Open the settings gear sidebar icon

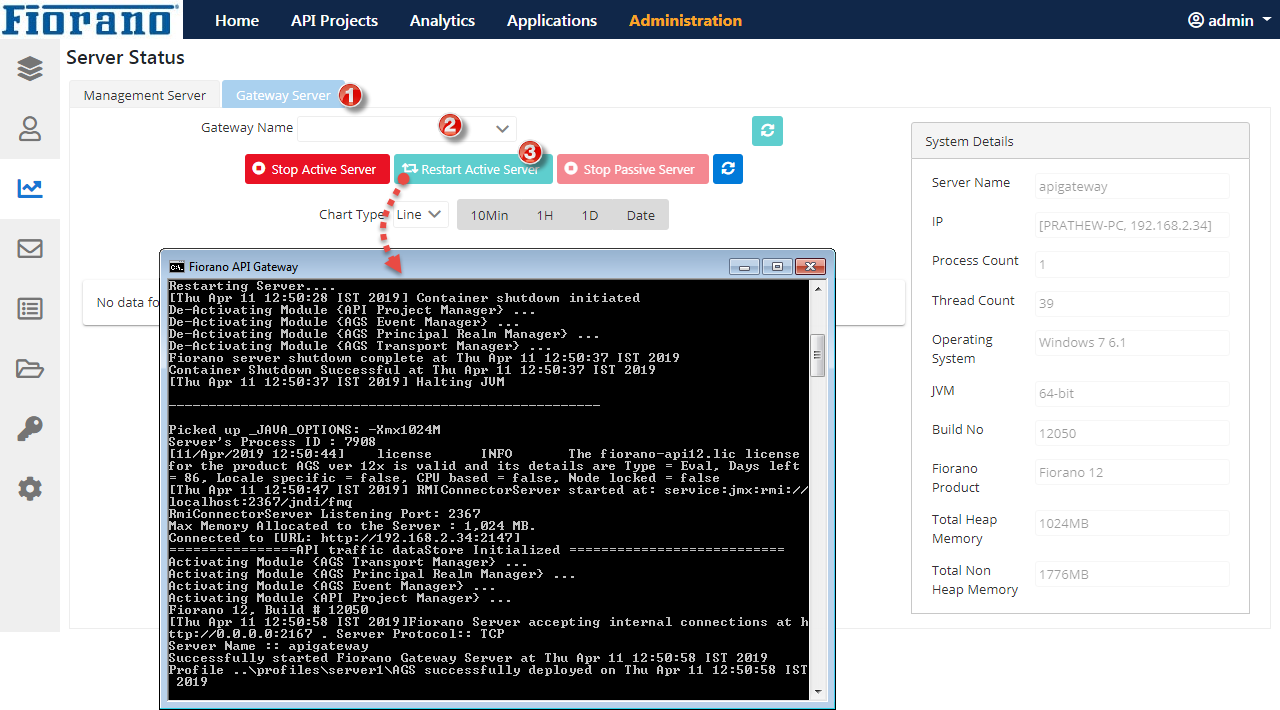click(30, 489)
